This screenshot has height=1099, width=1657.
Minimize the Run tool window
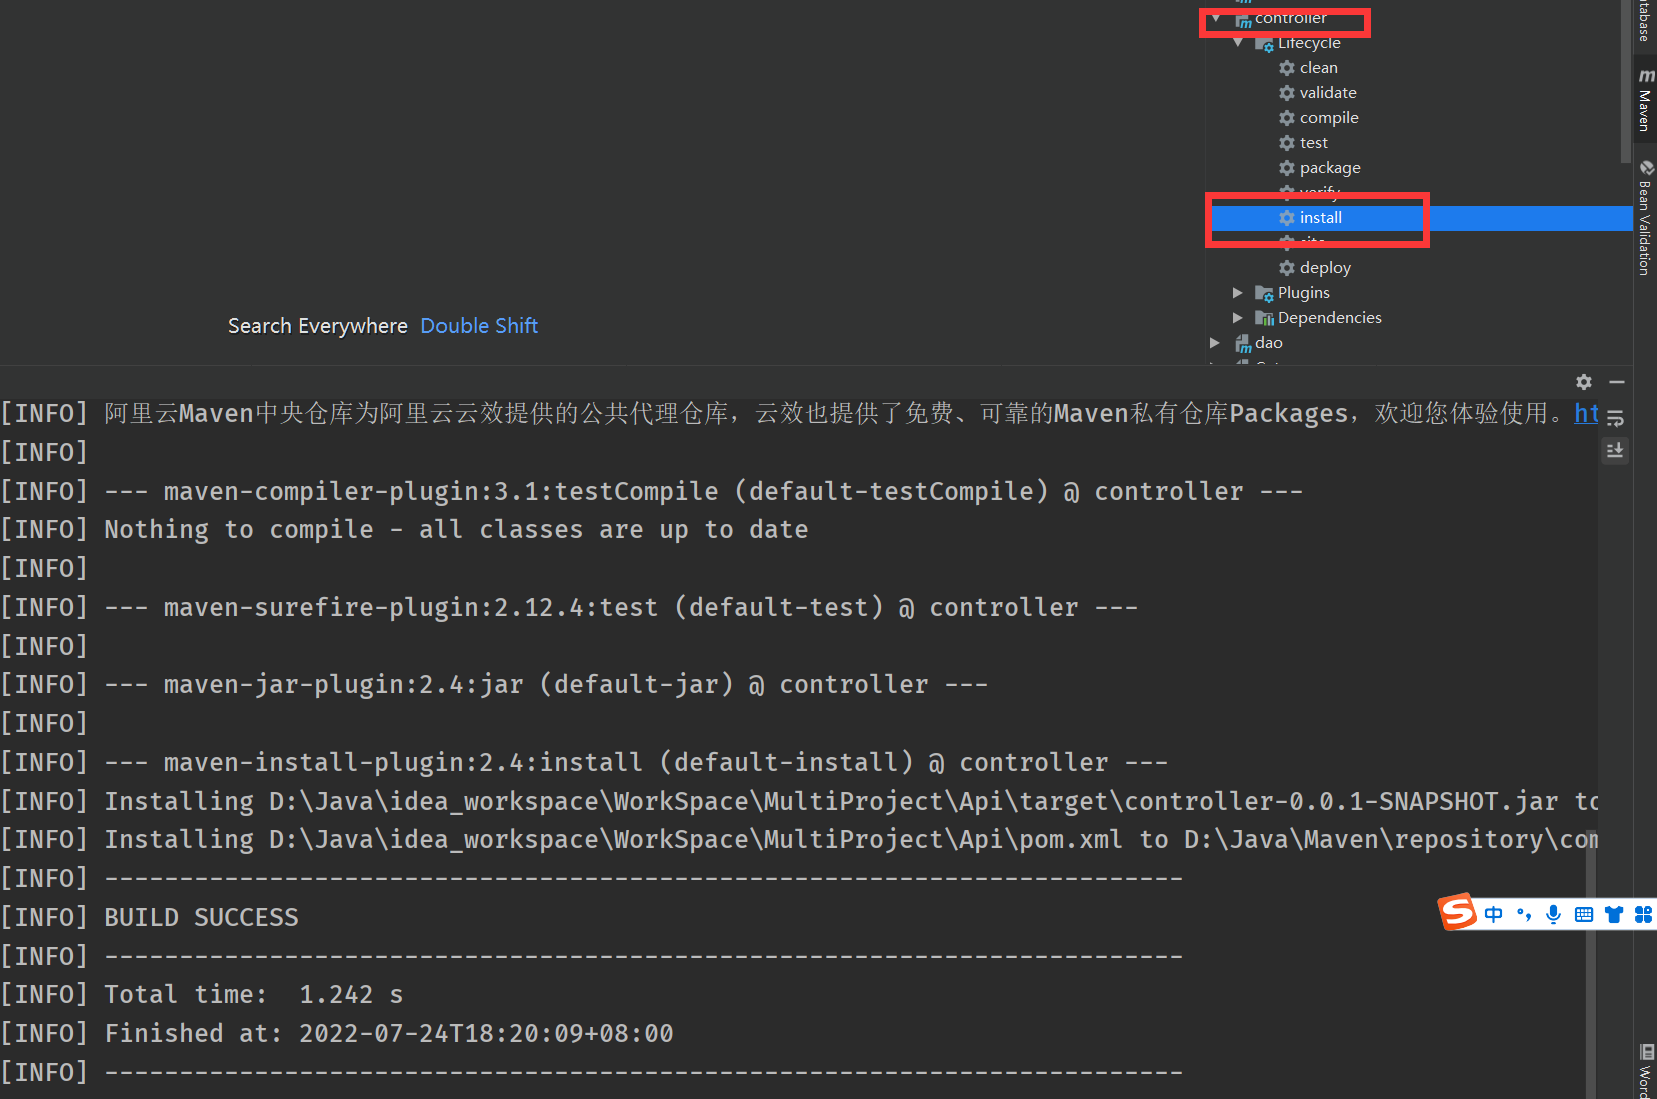[x=1617, y=382]
